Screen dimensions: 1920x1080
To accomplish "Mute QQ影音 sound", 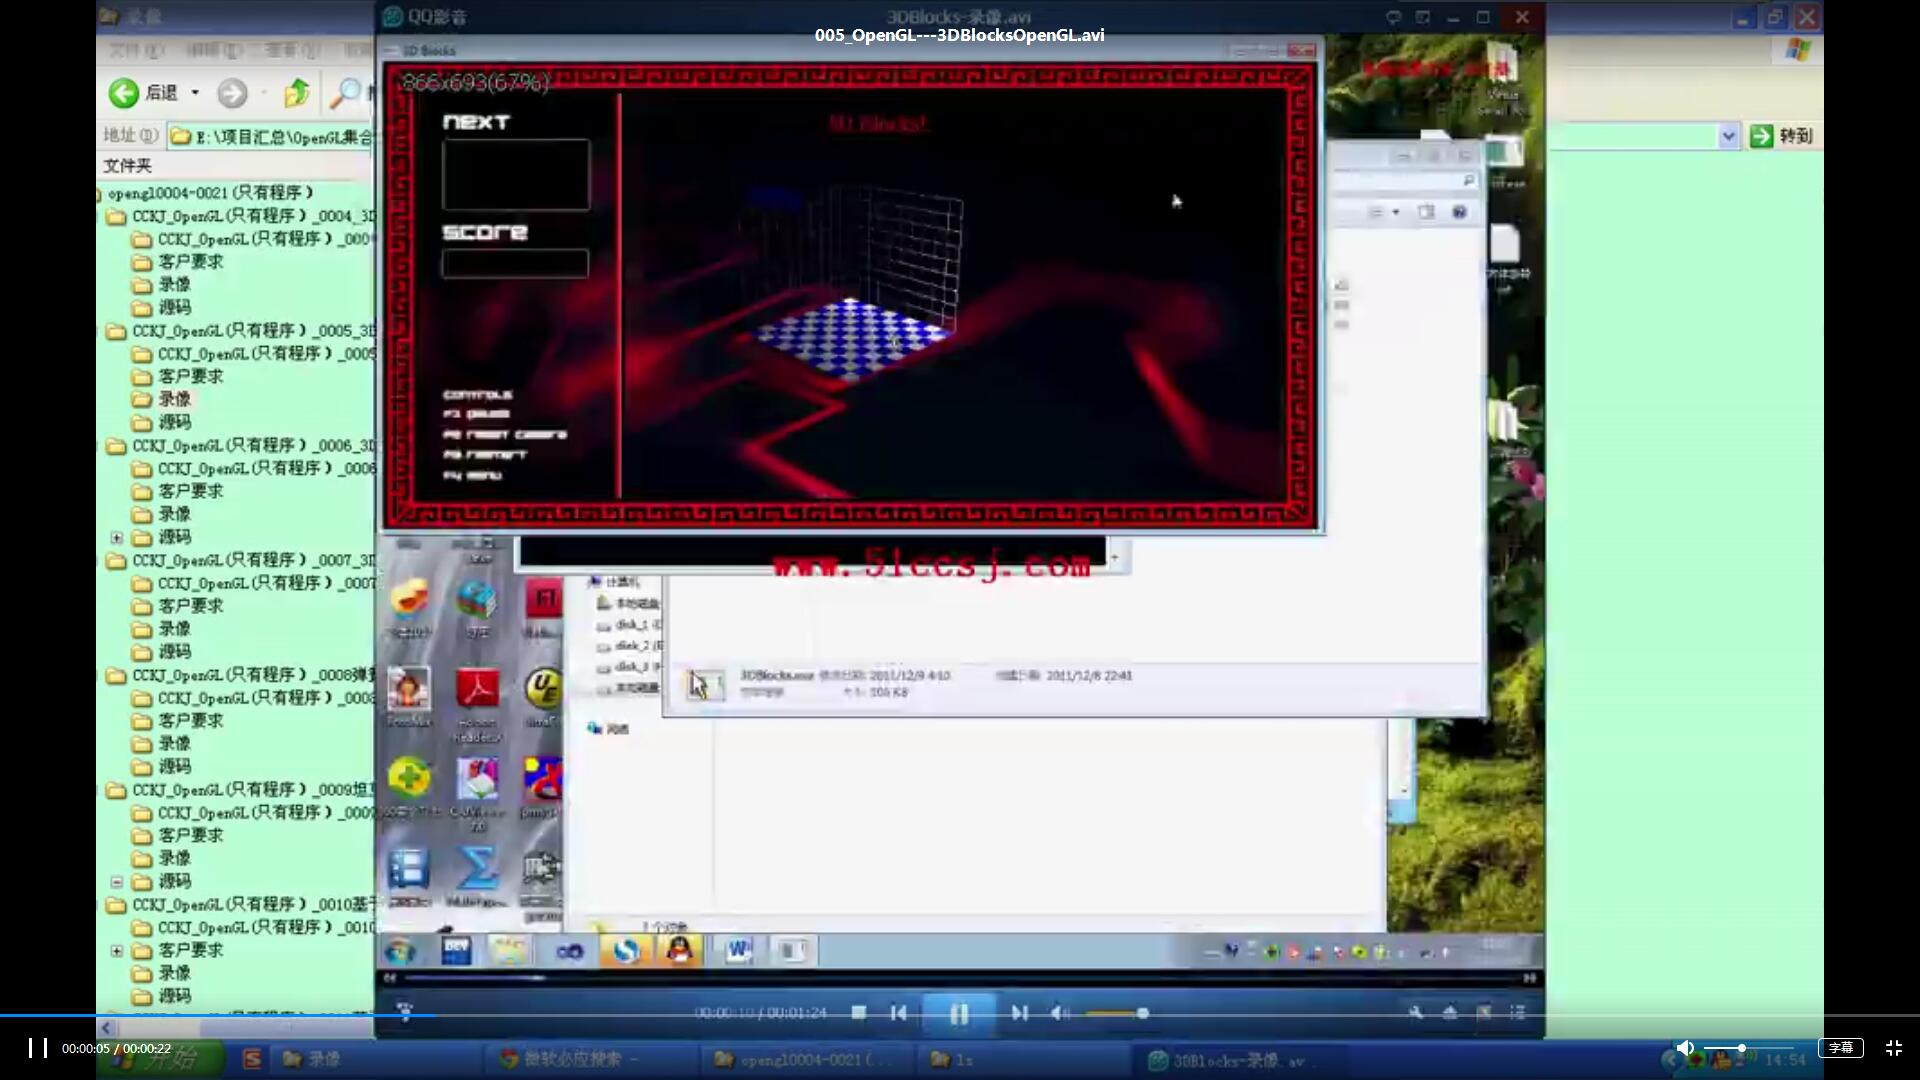I will click(1060, 1013).
